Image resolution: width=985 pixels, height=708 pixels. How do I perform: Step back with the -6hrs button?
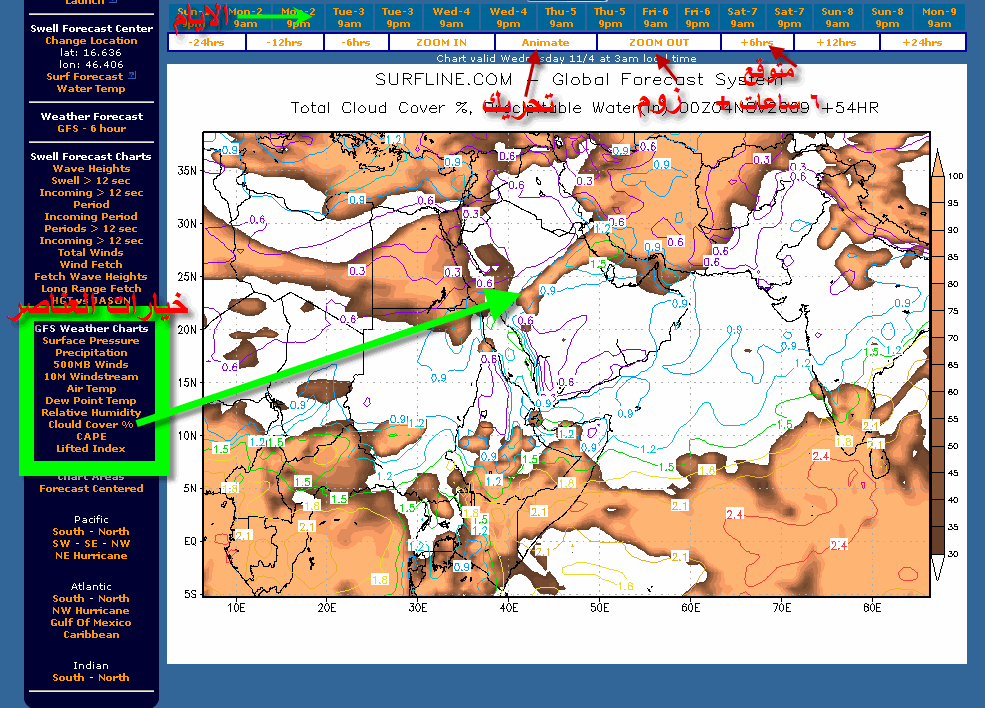(x=356, y=43)
